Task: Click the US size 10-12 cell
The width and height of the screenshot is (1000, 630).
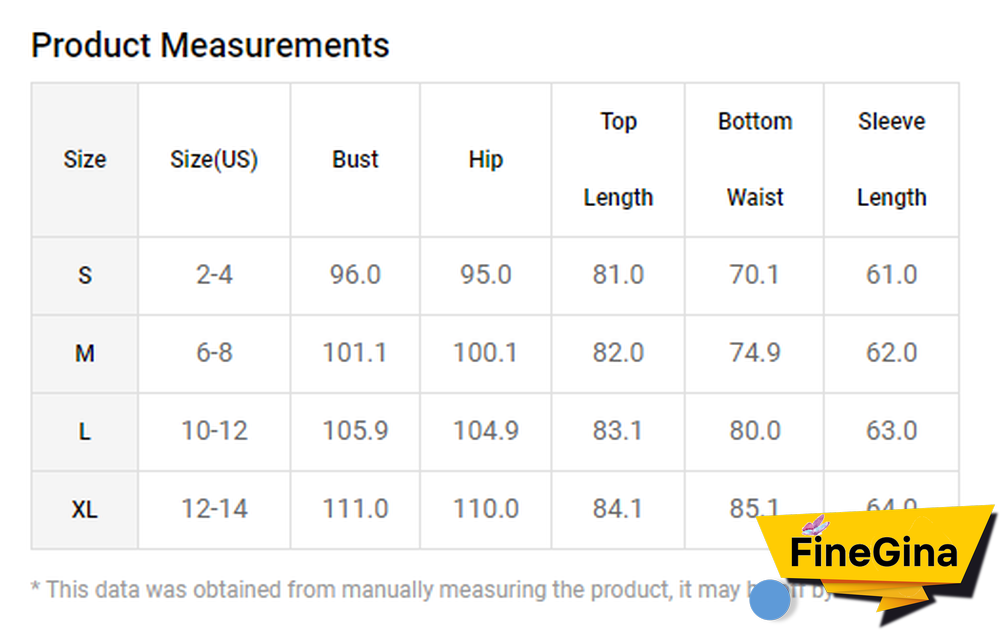Action: [214, 431]
